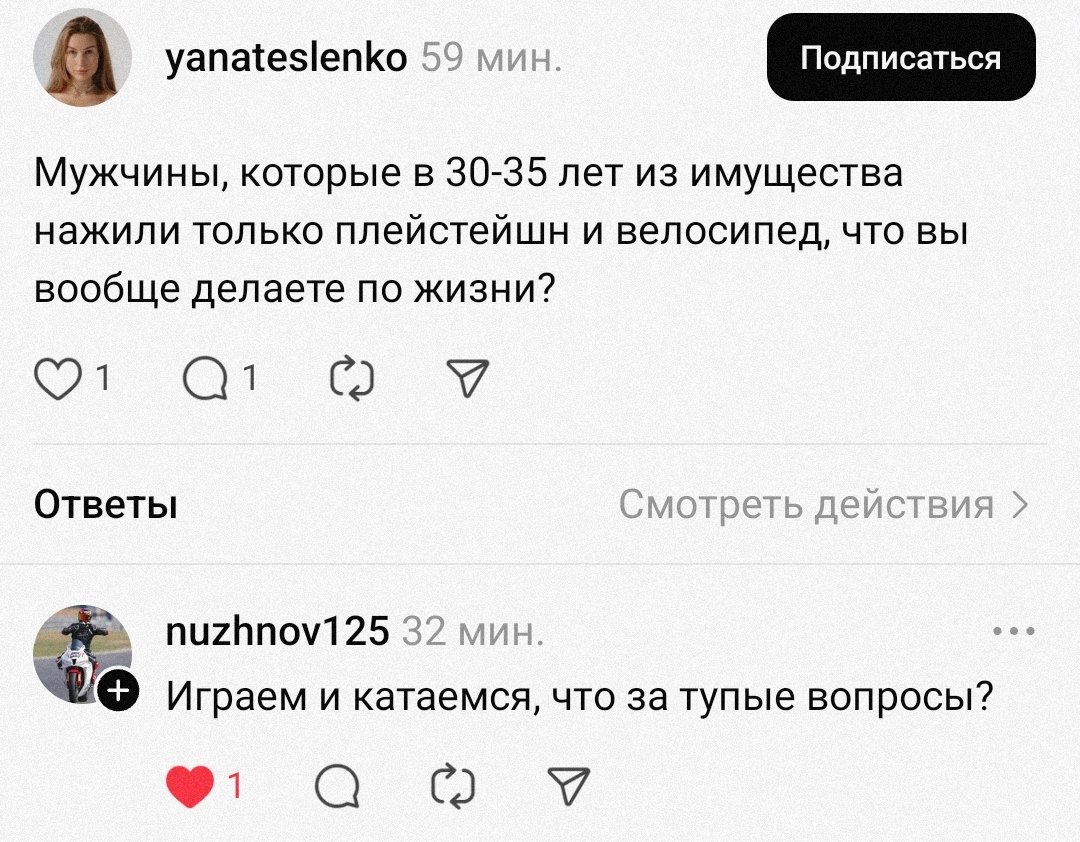View yanateslenko profile picture
1080x842 pixels.
click(83, 57)
